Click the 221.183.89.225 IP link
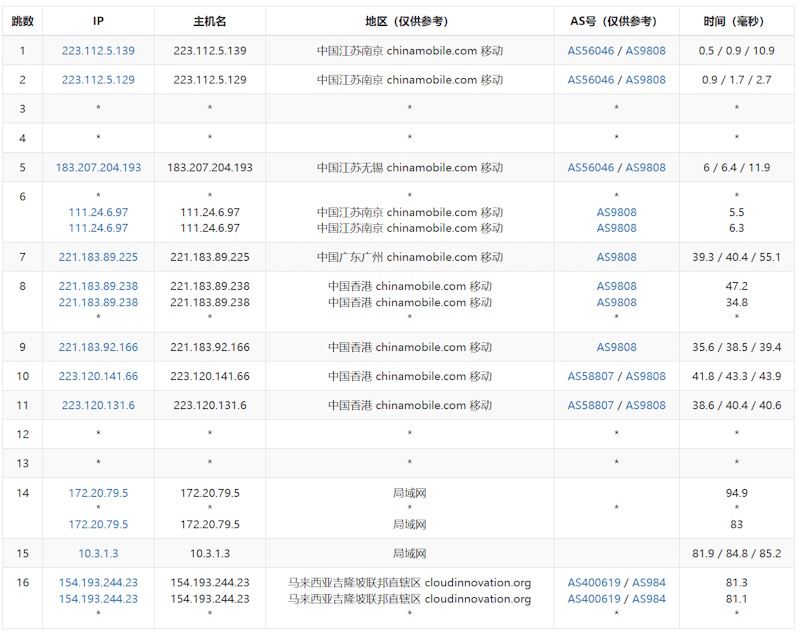The image size is (800, 633). (x=98, y=257)
